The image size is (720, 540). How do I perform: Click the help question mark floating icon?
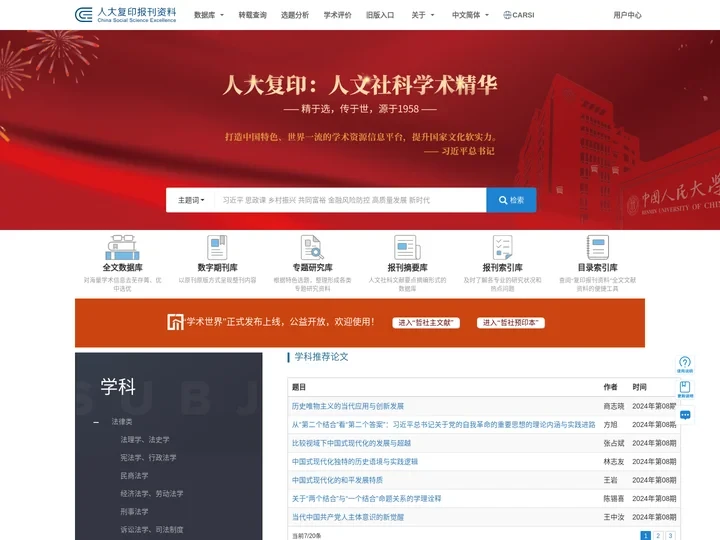point(685,365)
